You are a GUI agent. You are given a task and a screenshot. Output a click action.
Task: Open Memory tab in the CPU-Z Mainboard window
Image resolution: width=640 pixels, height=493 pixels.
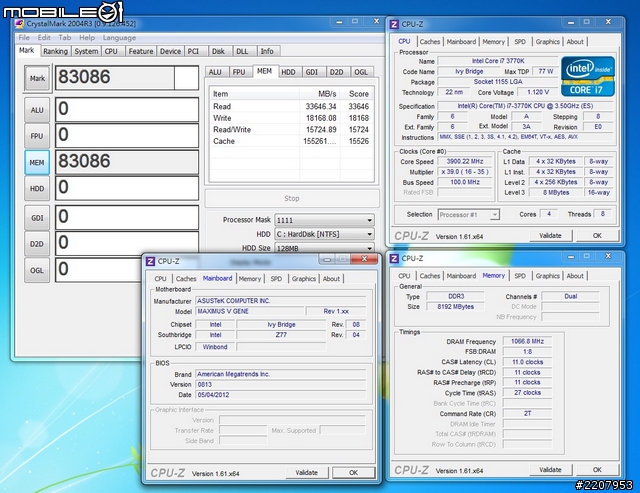coord(250,279)
